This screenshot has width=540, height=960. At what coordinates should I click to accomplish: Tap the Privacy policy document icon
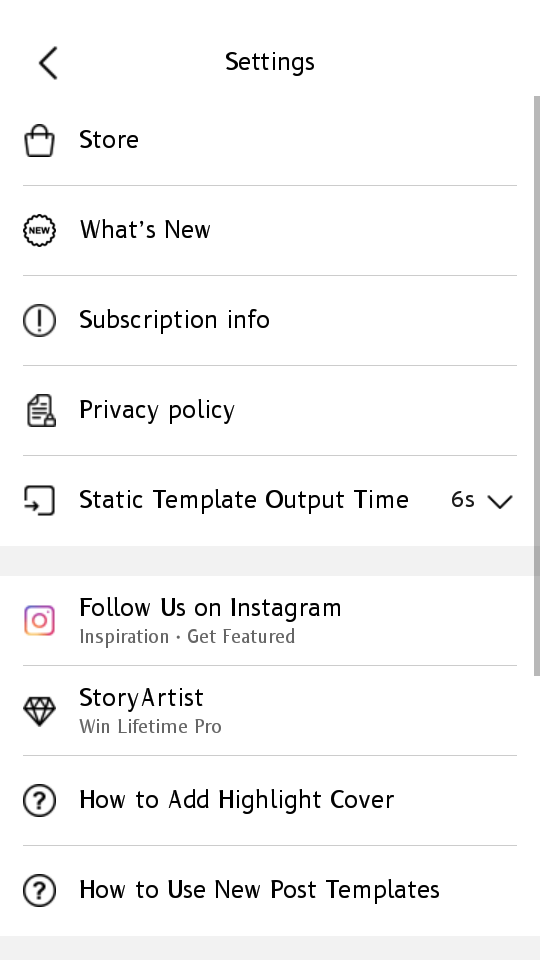tap(41, 410)
